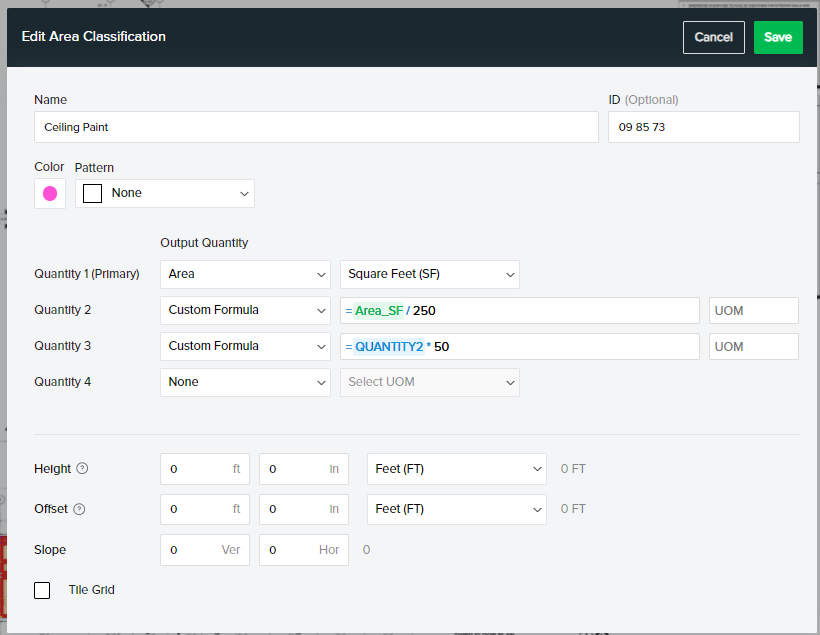Viewport: 820px width, 635px height.
Task: Expand the Pattern dropdown showing None
Action: point(166,193)
